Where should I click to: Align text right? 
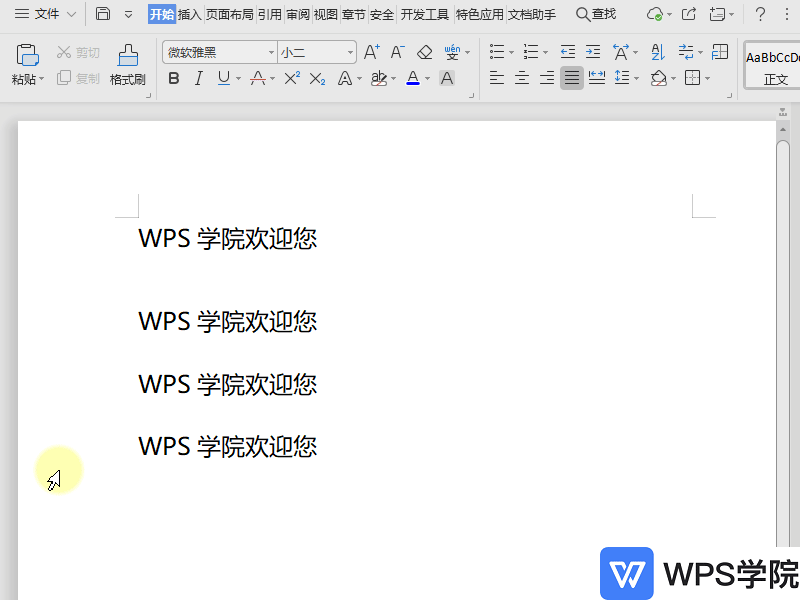tap(546, 79)
